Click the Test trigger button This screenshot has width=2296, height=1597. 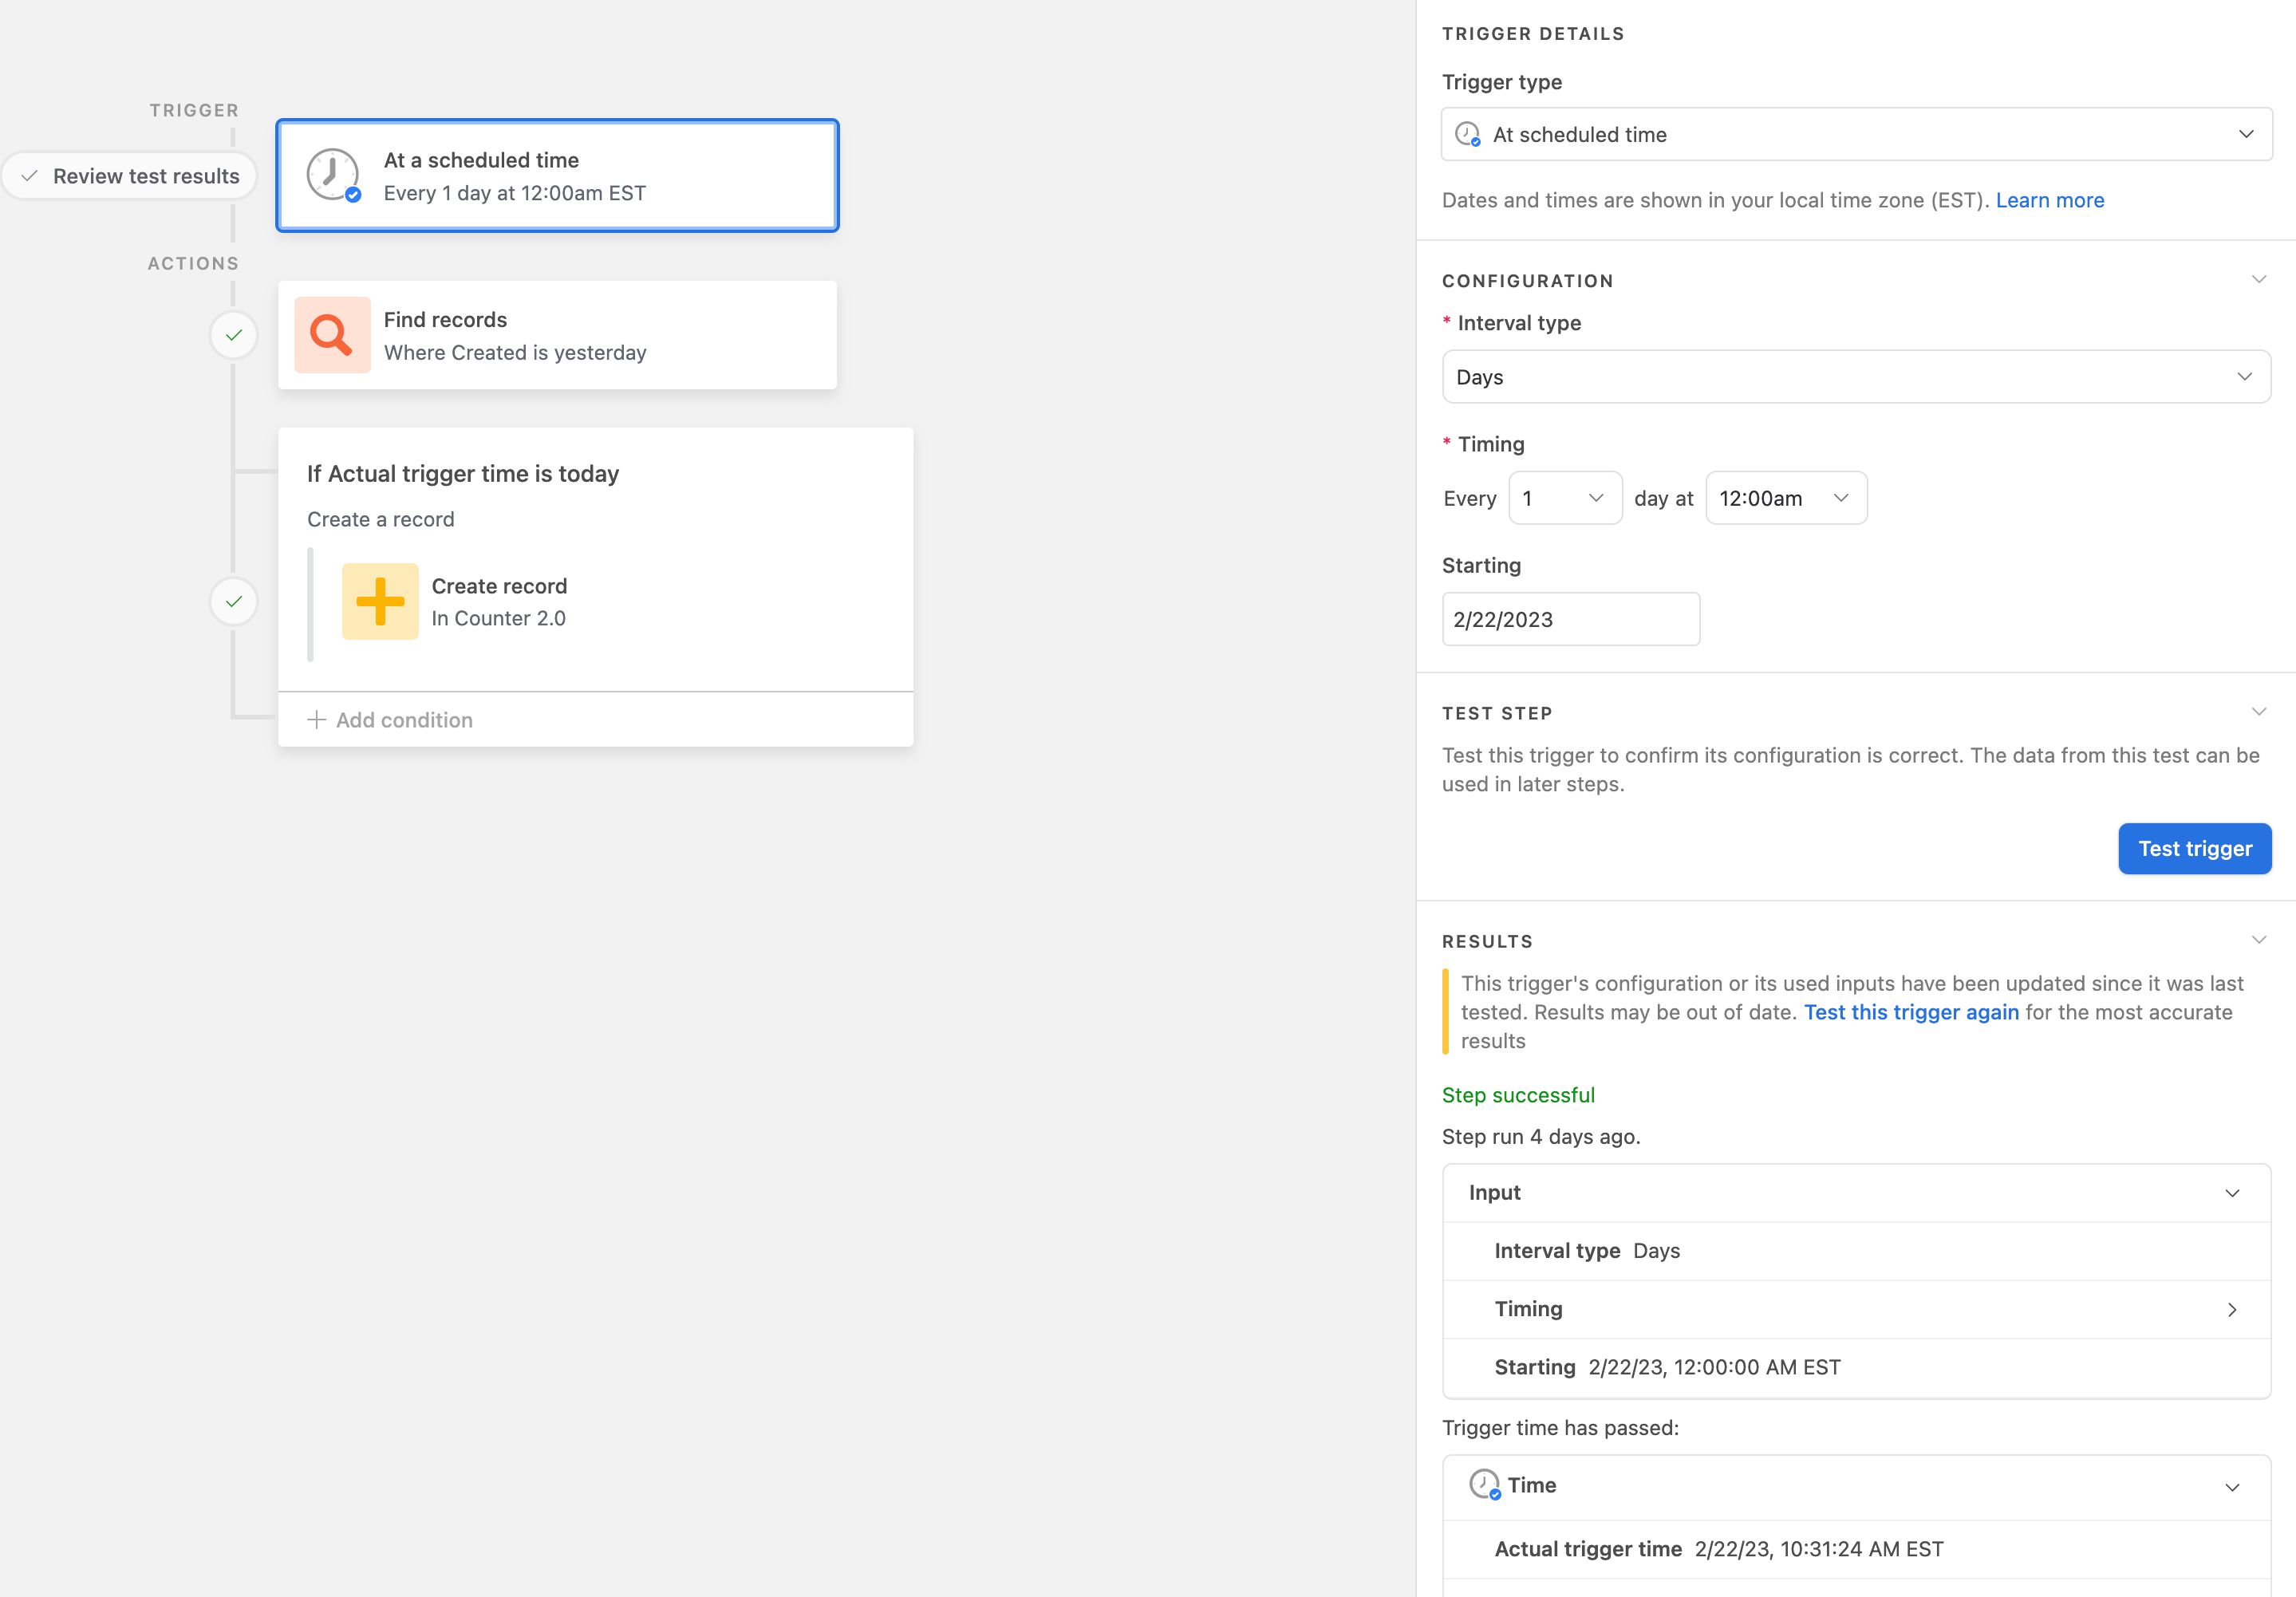(x=2194, y=849)
